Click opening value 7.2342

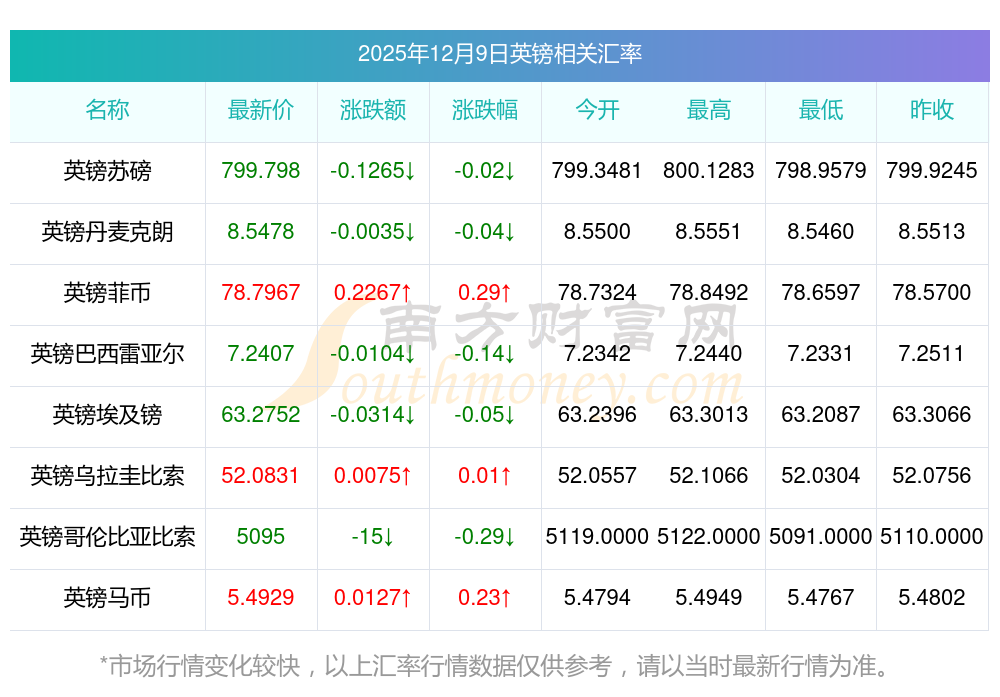(597, 353)
